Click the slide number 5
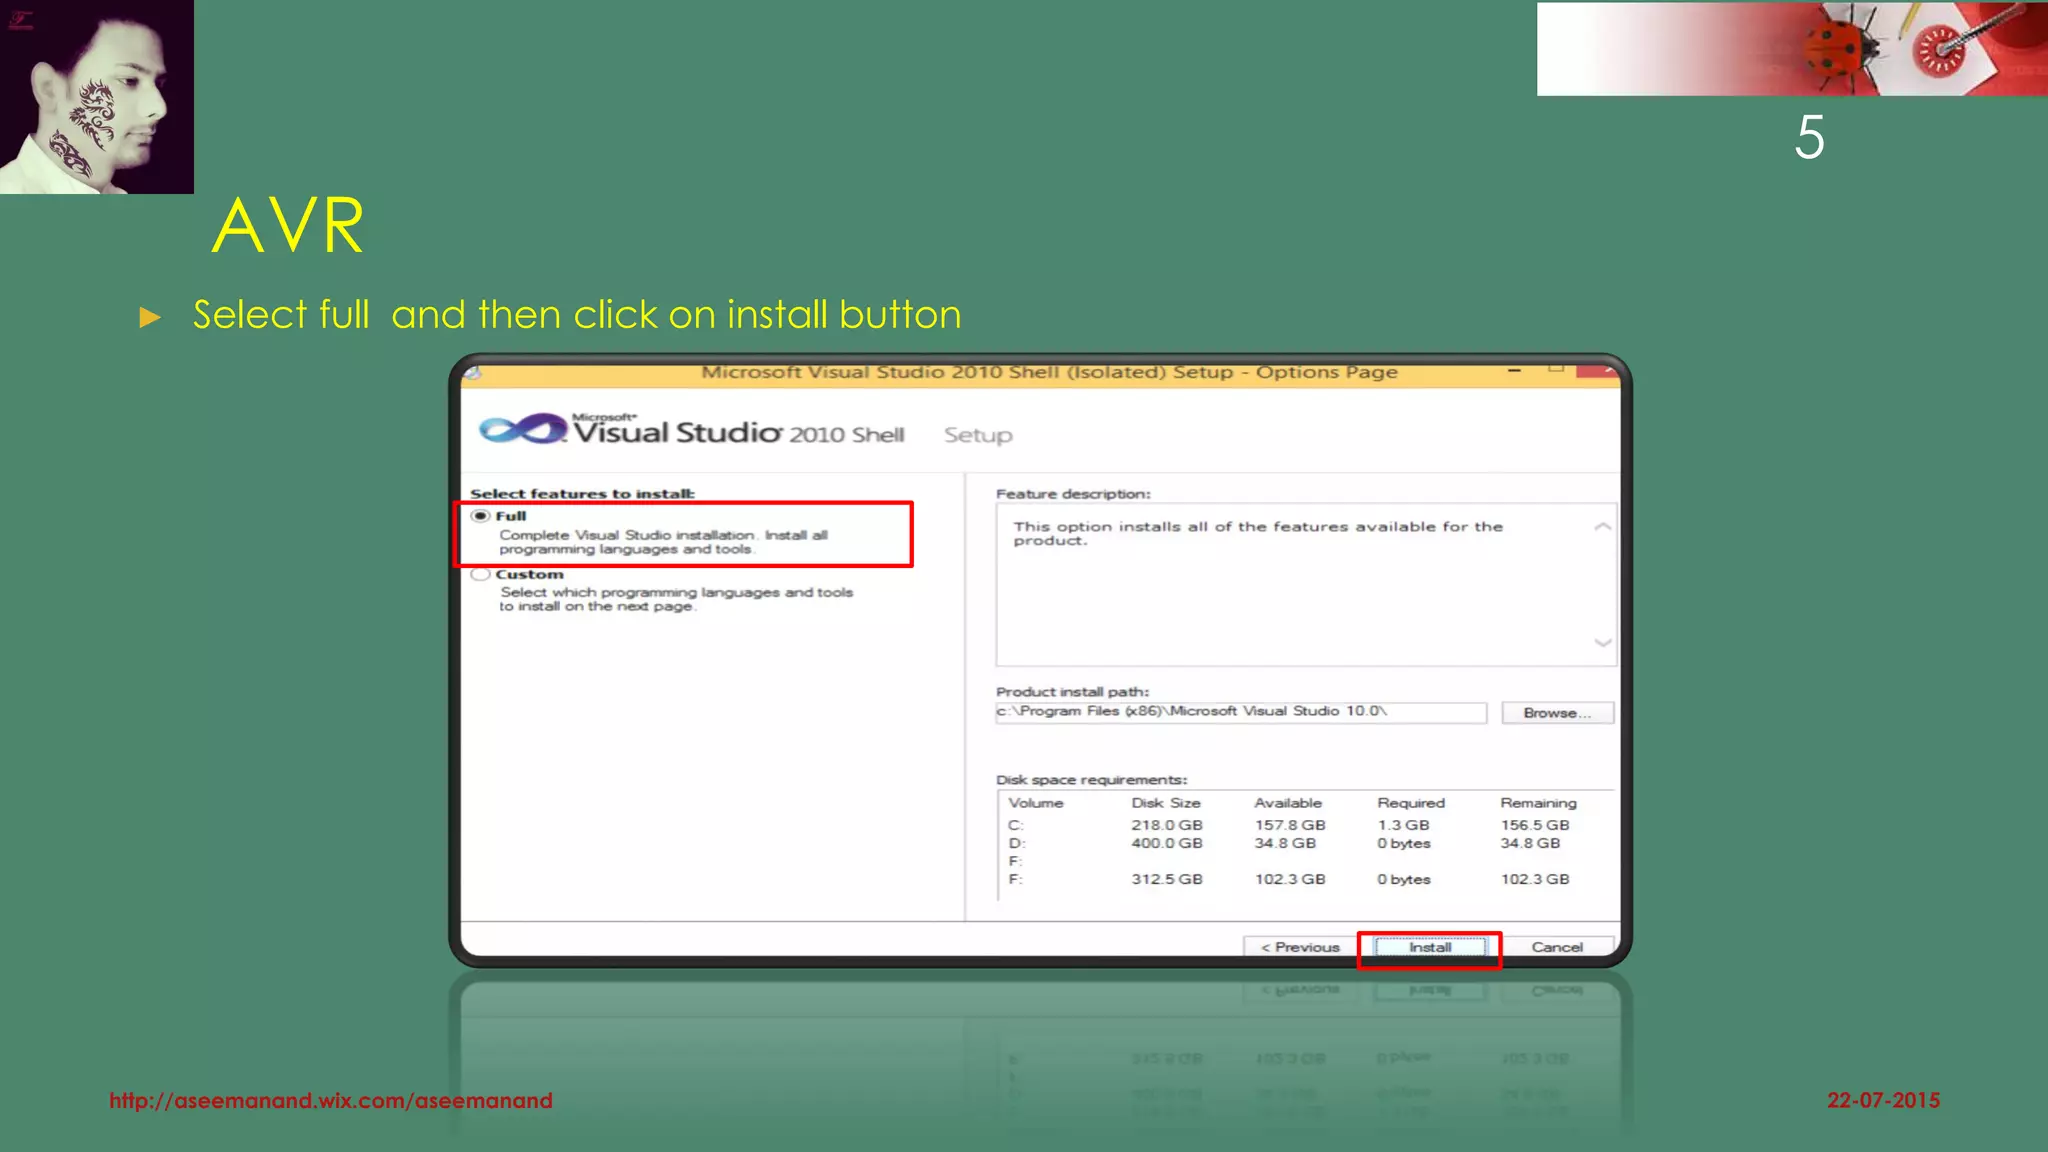 1808,137
